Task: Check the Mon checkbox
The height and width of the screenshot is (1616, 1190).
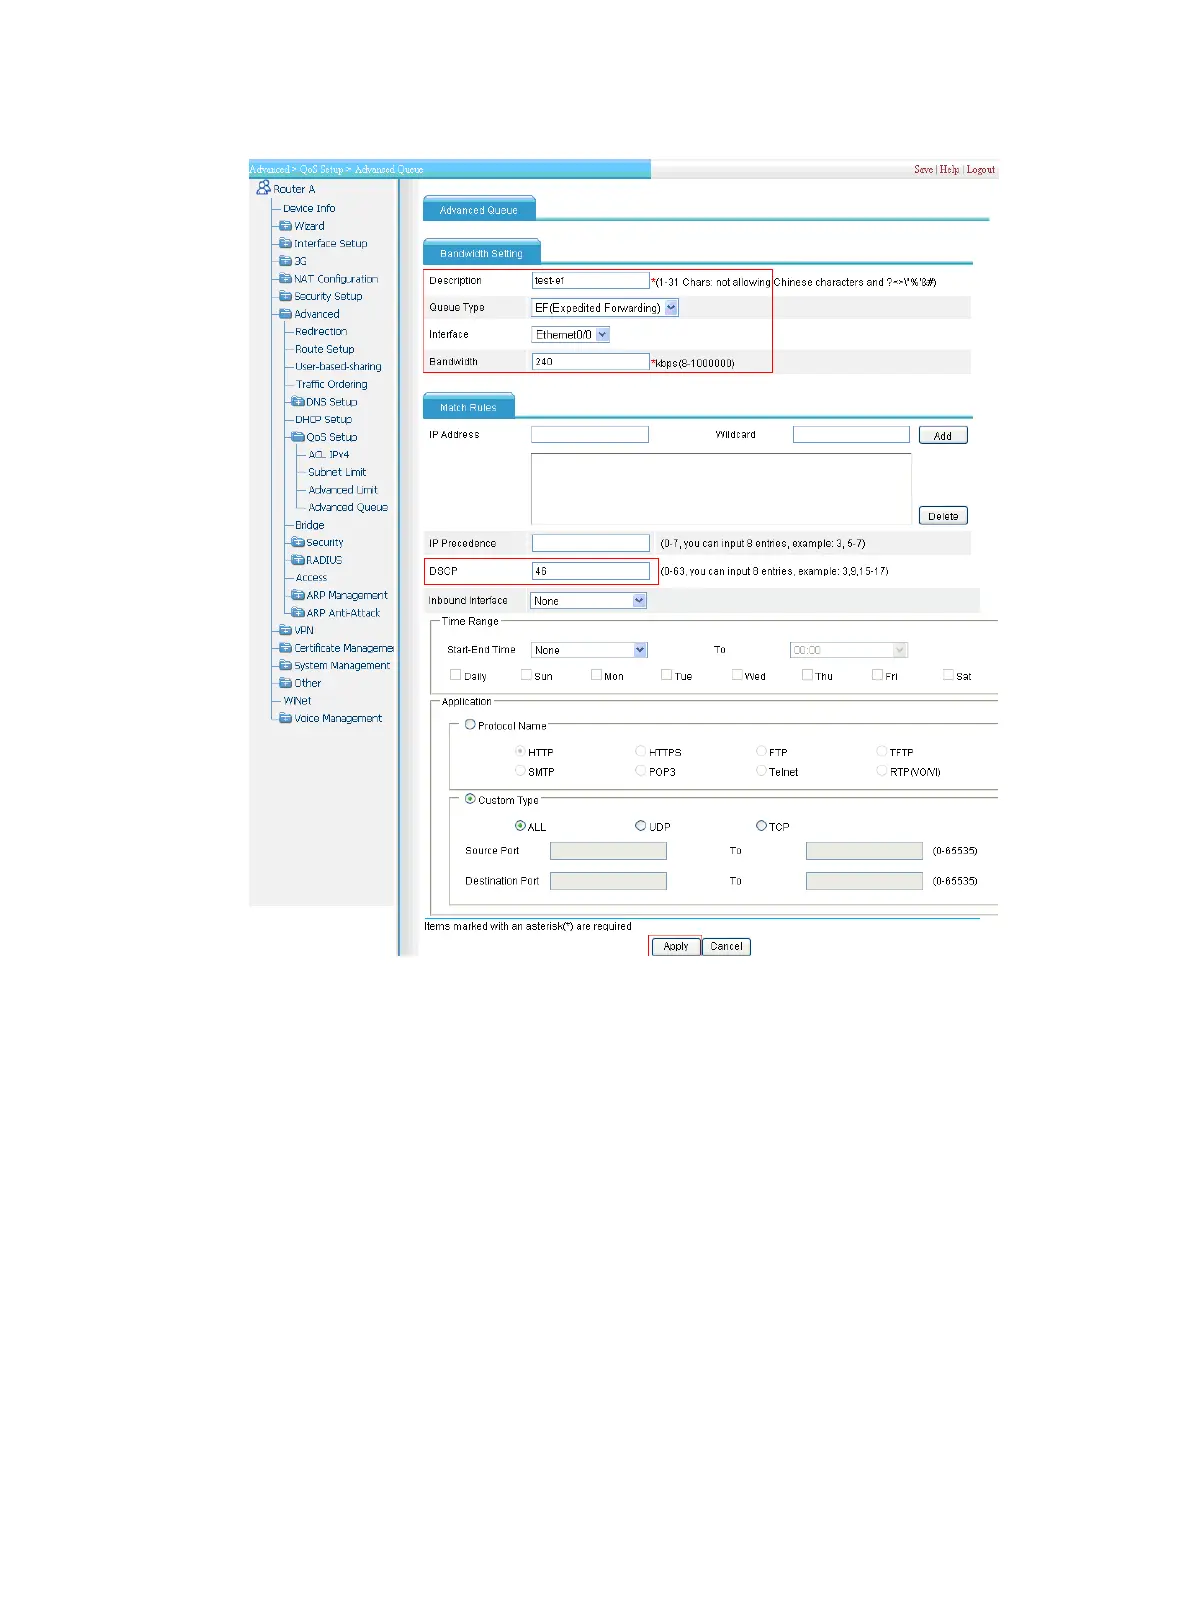Action: 596,675
